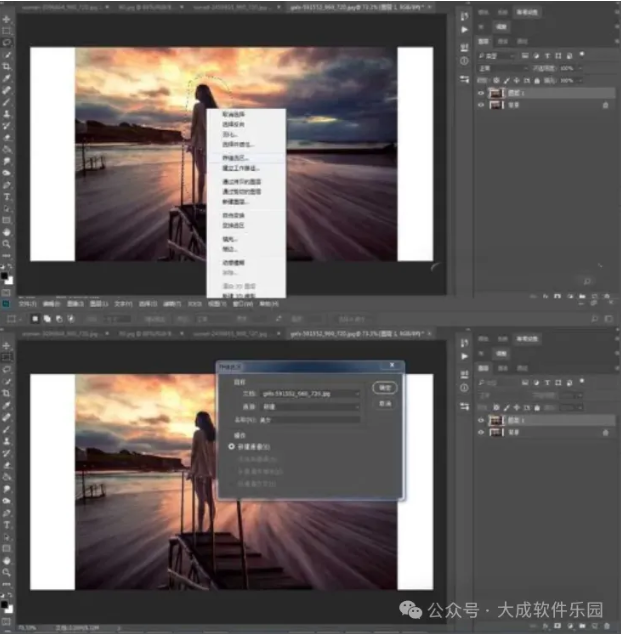Click the 名称 input field in the dialog
The image size is (621, 634).
tap(310, 420)
